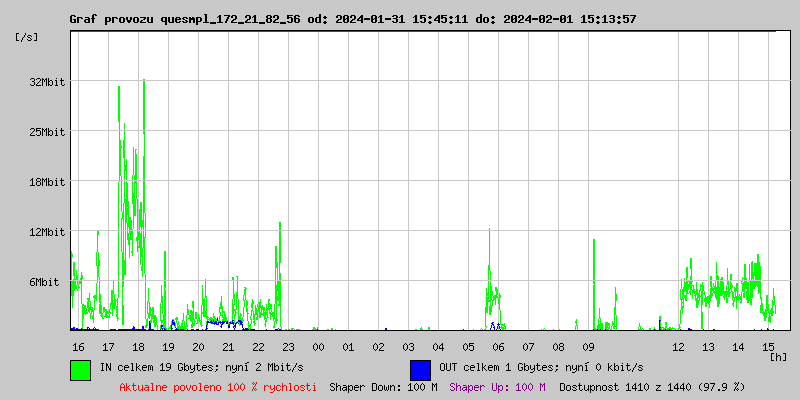Viewport: 800px width, 400px height.
Task: Click the 12Mbit y-axis label
Action: 47,232
